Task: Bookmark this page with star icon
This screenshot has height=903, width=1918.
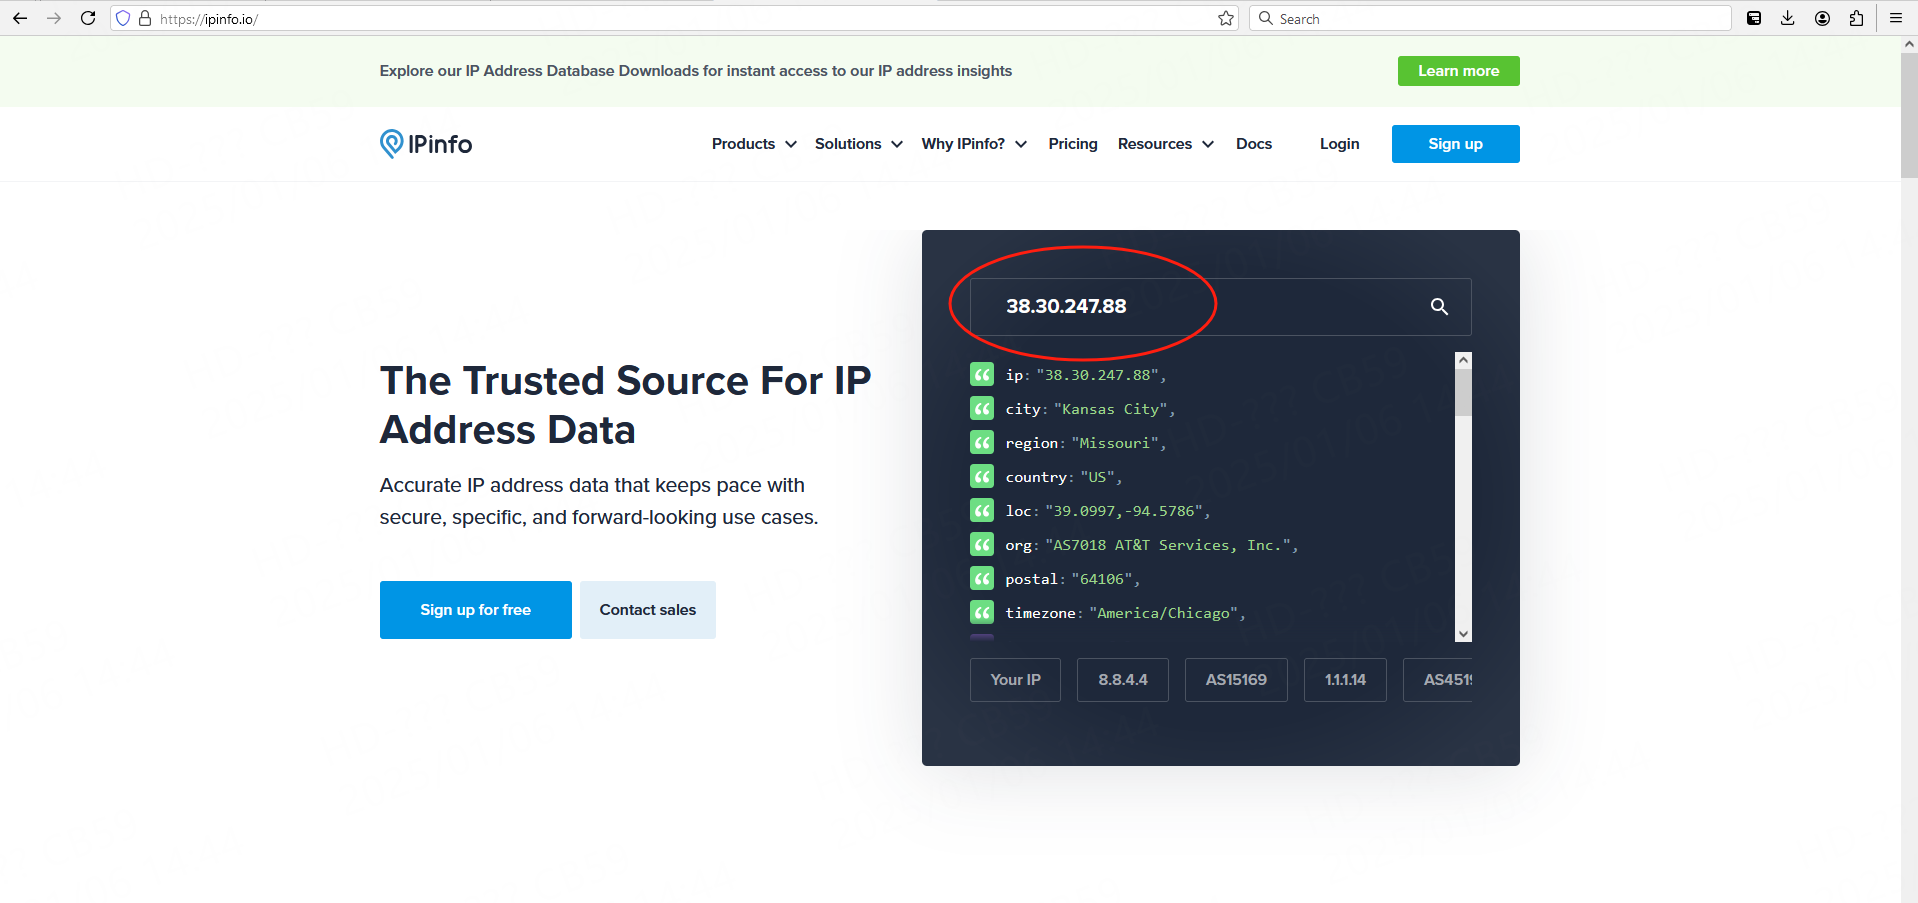Action: [x=1225, y=18]
